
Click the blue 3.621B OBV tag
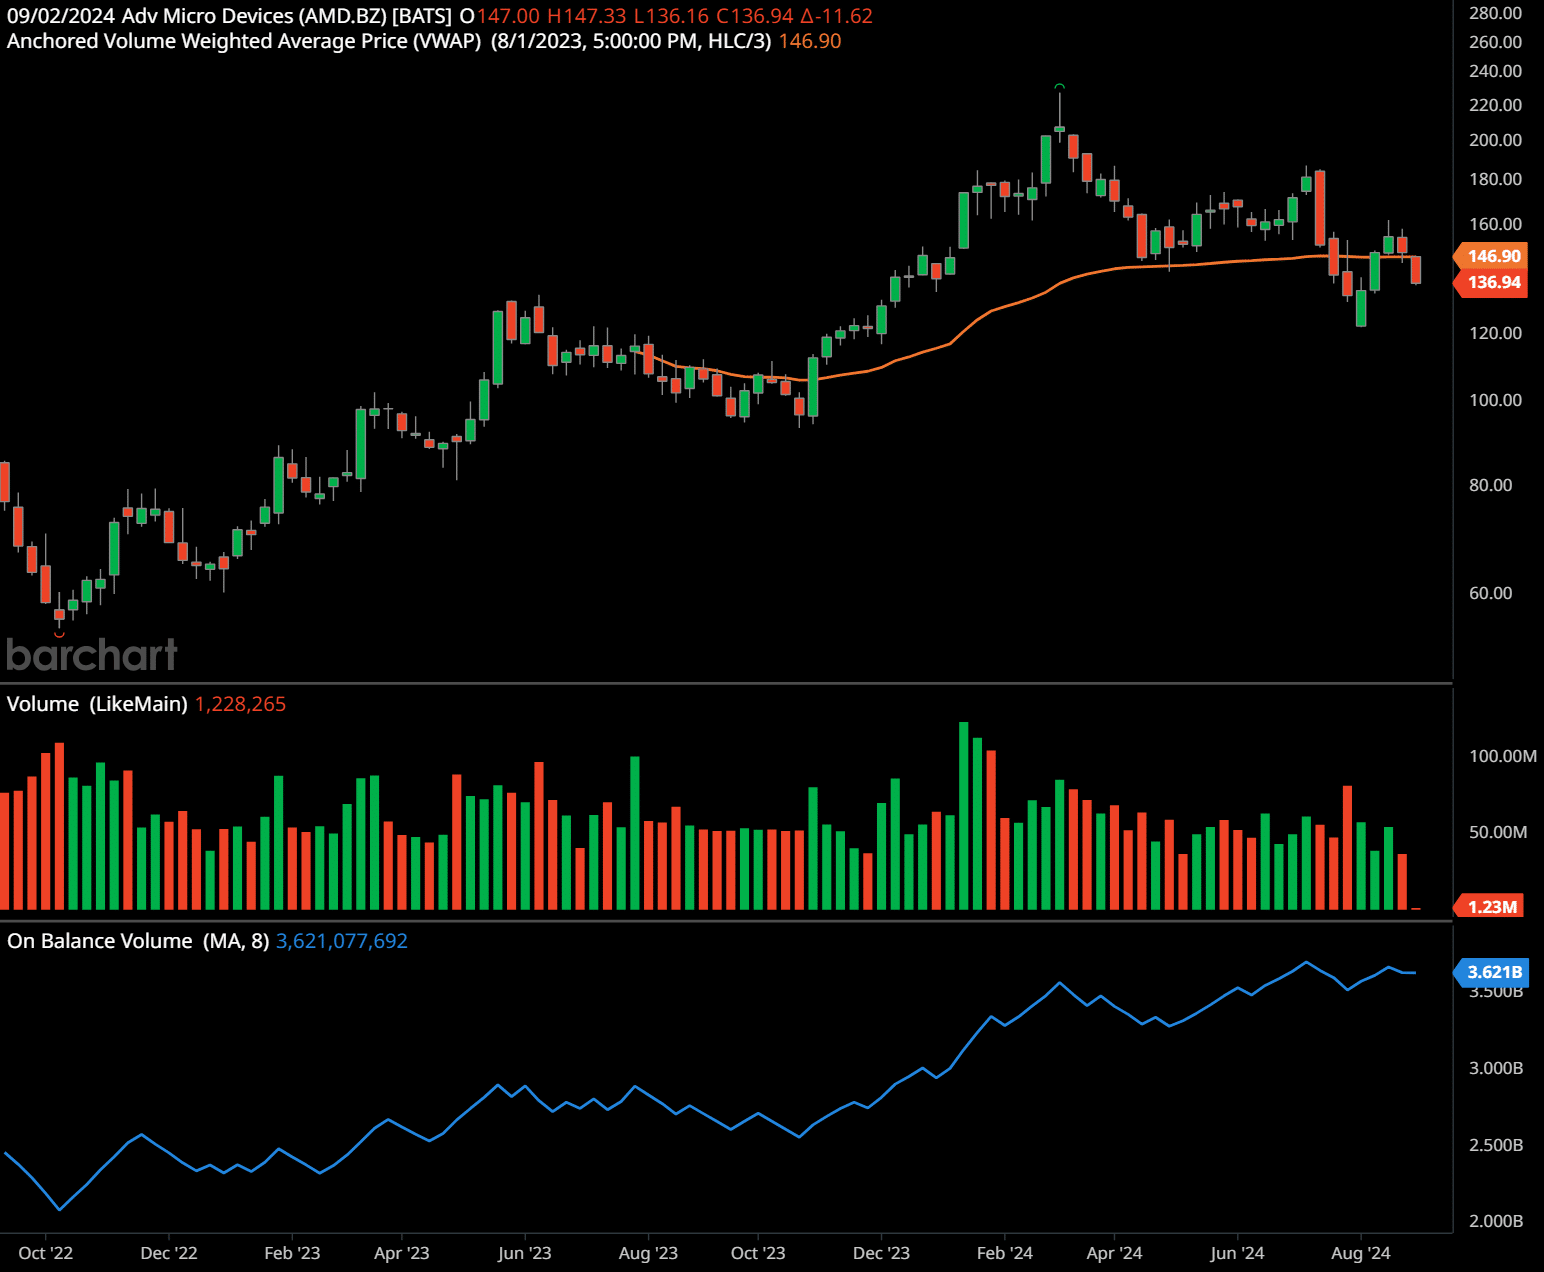[x=1491, y=972]
